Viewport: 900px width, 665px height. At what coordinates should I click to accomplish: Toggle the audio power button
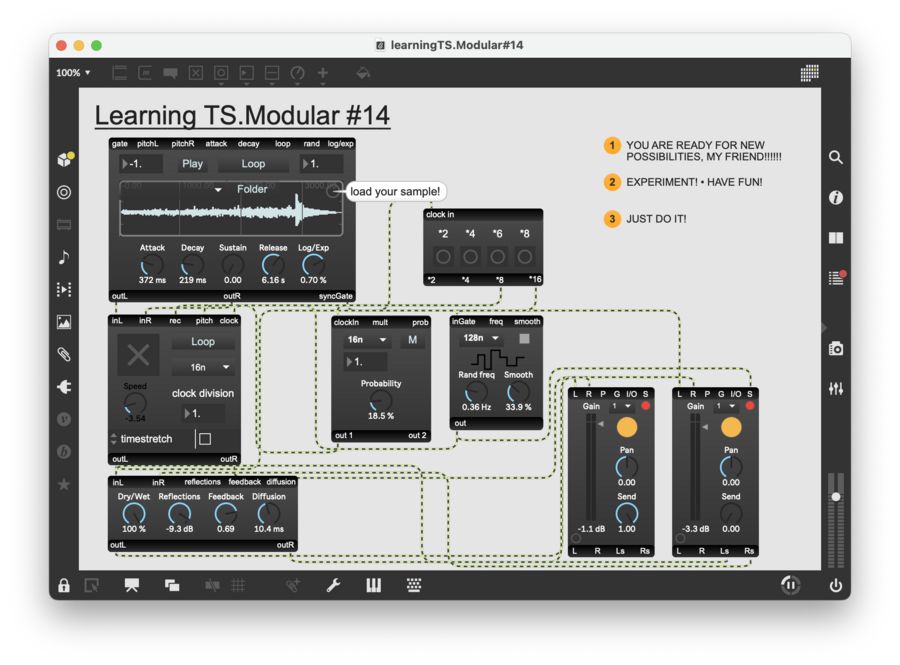(836, 586)
